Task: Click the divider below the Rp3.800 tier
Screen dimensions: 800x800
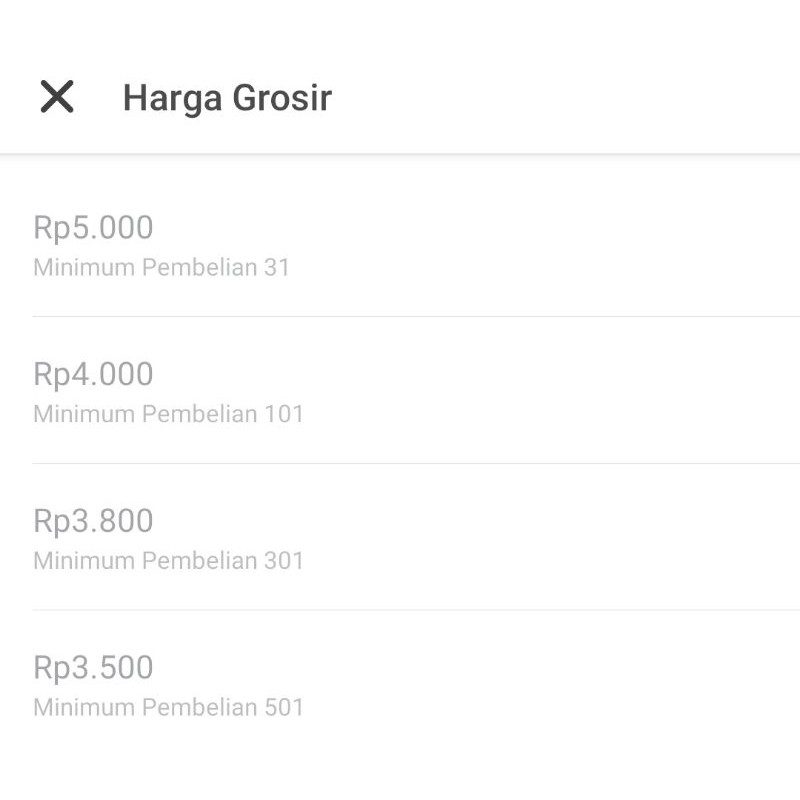Action: coord(416,610)
